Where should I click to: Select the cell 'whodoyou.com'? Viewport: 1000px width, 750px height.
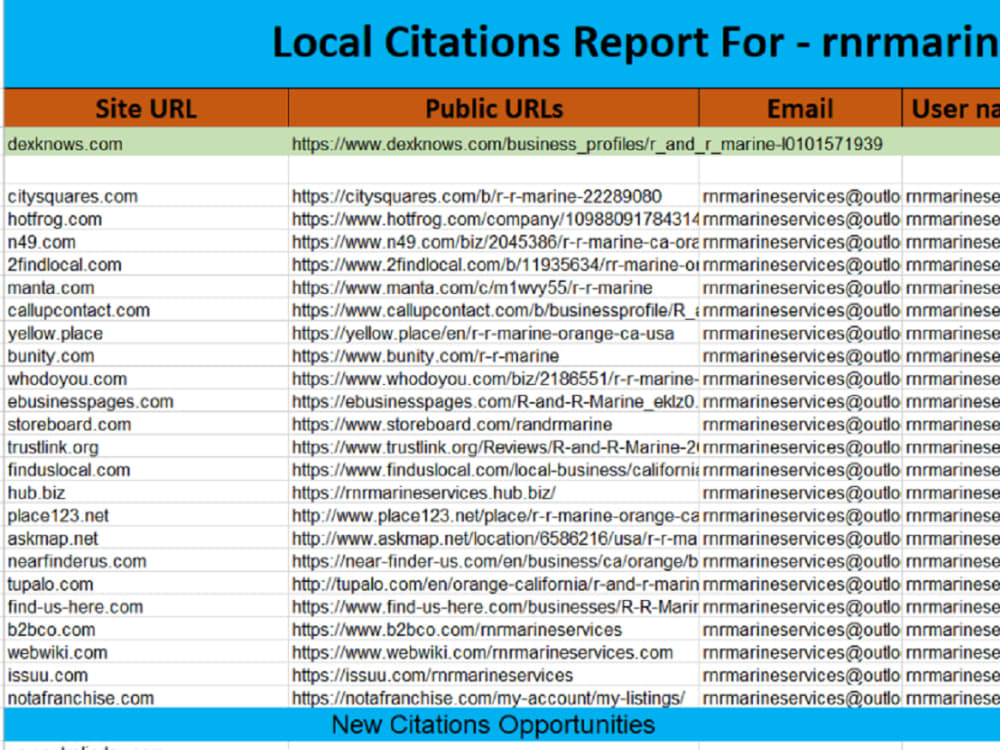point(146,379)
